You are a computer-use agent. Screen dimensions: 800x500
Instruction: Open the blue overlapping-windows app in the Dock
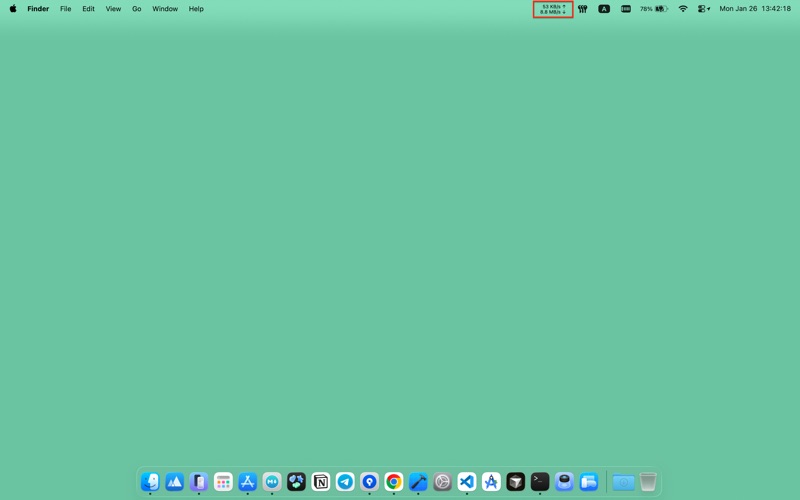(589, 482)
